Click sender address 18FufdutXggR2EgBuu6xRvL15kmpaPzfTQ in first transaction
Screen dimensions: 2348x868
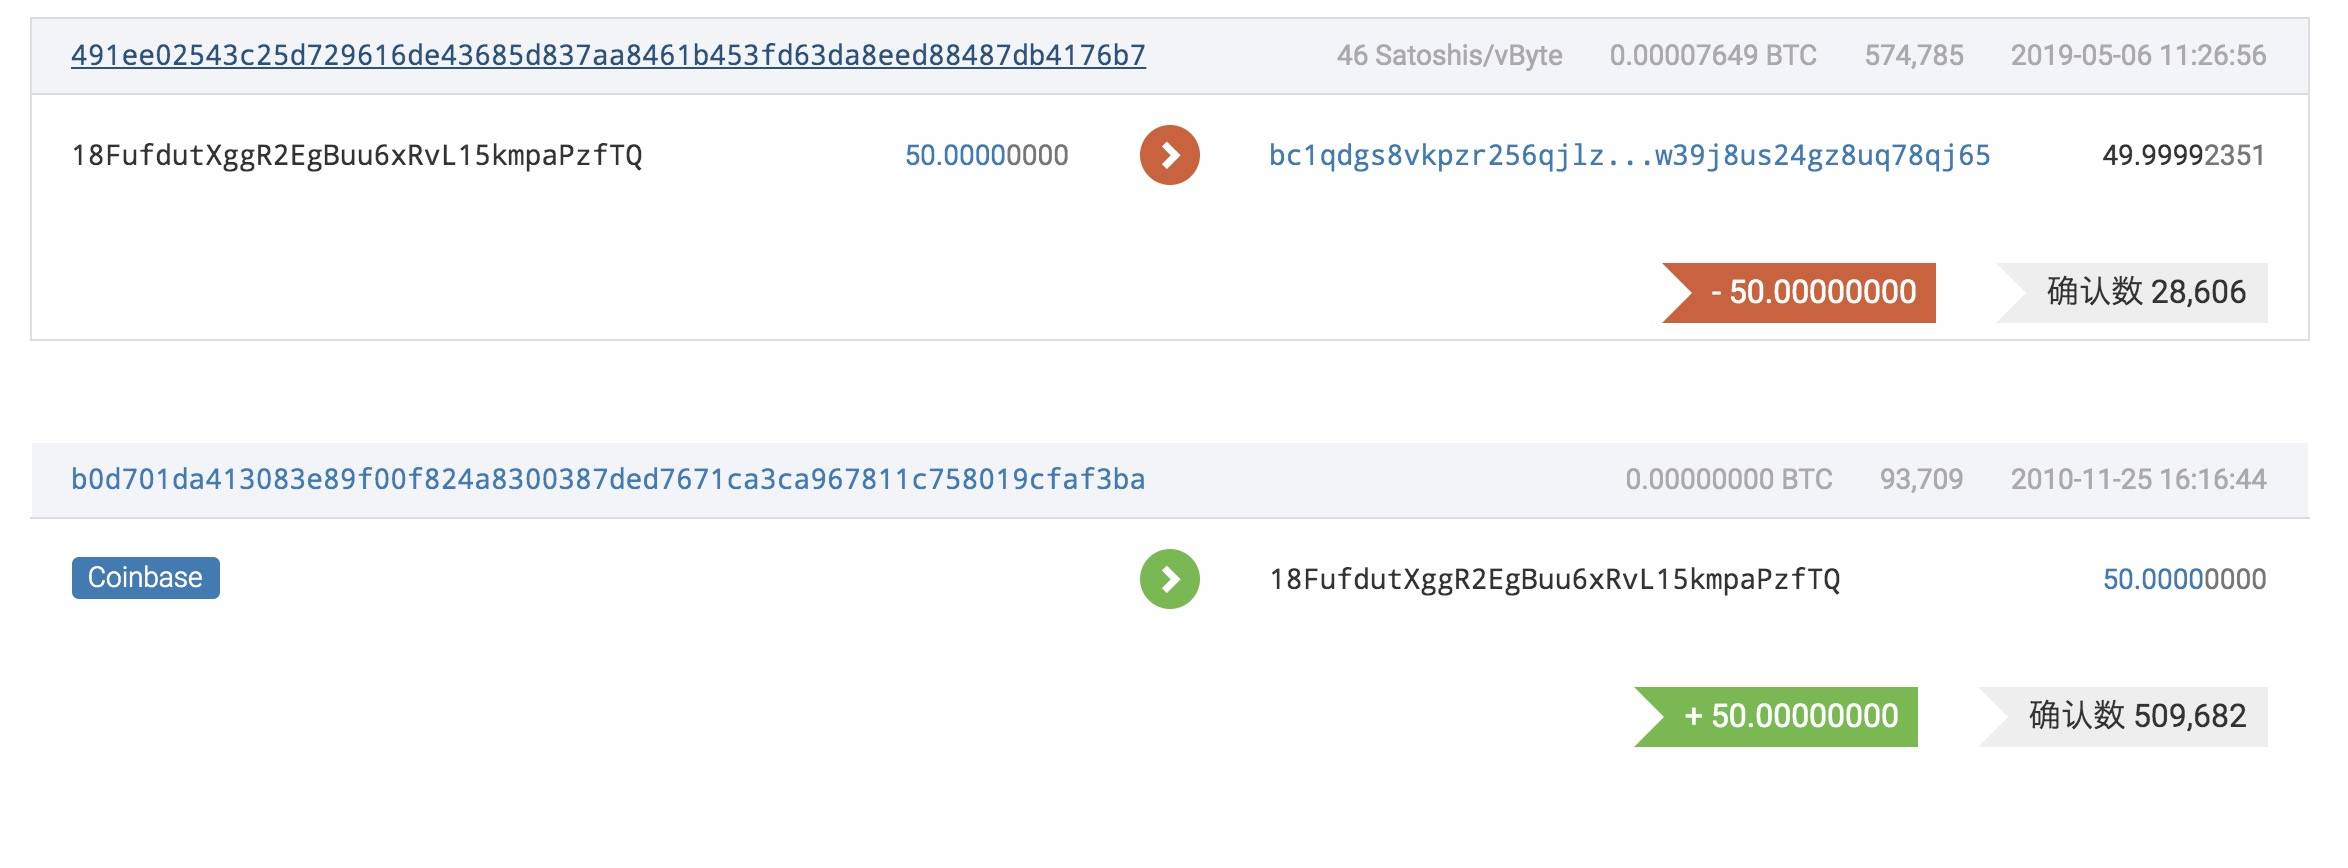357,155
